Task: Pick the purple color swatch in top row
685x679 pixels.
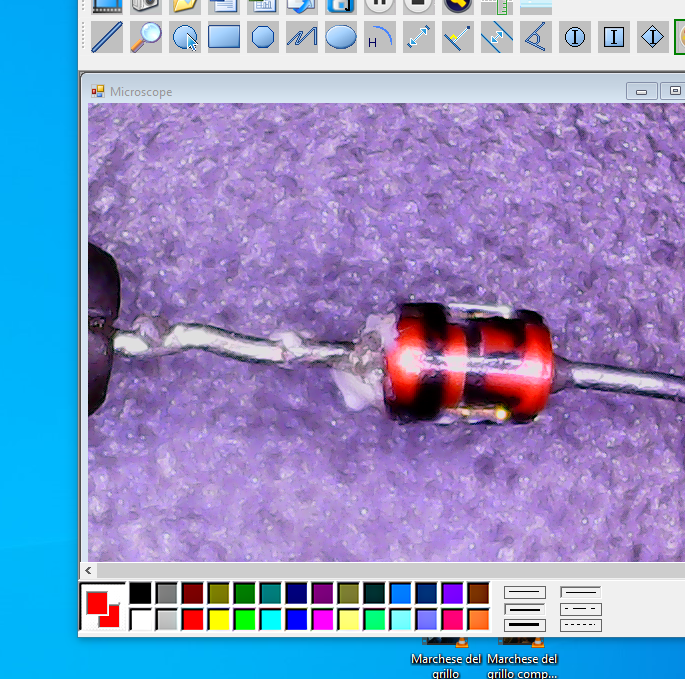Action: pos(322,593)
